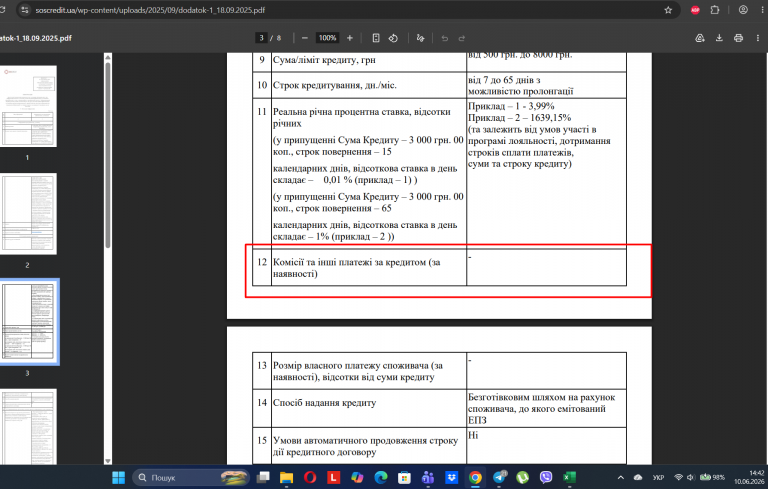The height and width of the screenshot is (489, 768).
Task: Click text 'Сума/ліміт кредиту, грн'
Action: click(324, 60)
